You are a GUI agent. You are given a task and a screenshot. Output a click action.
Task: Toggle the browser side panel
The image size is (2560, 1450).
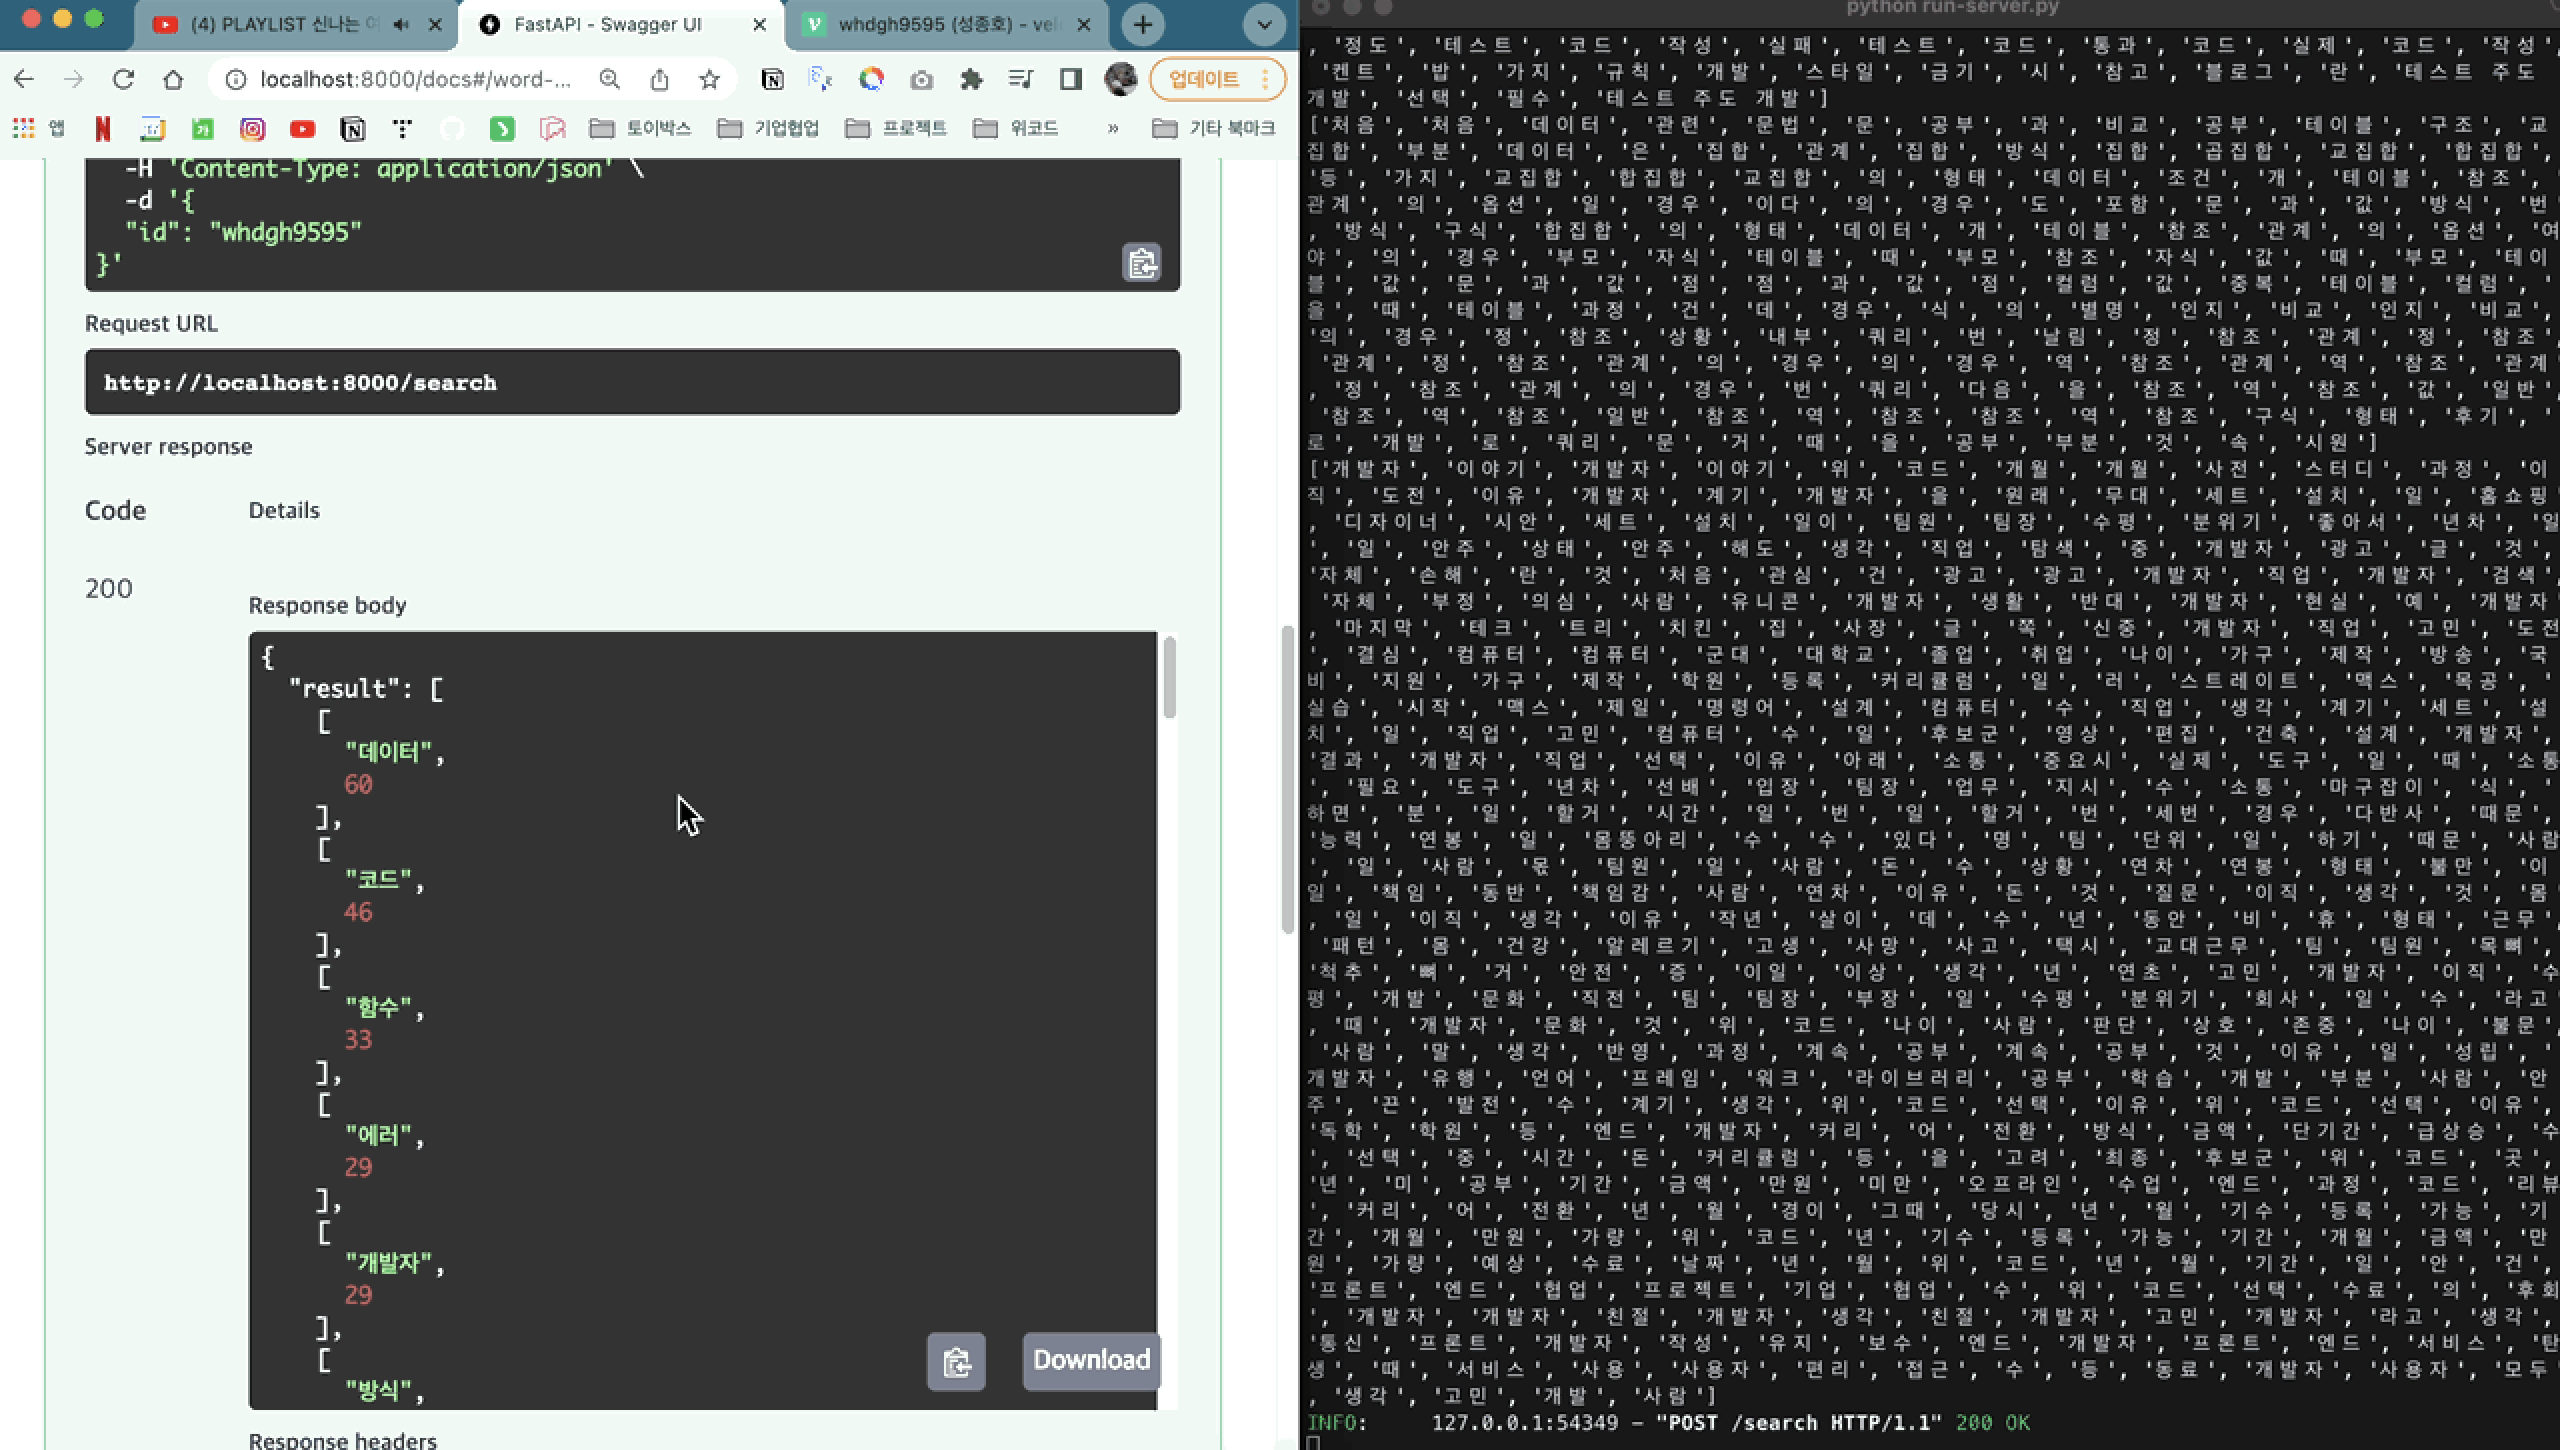coord(1070,80)
